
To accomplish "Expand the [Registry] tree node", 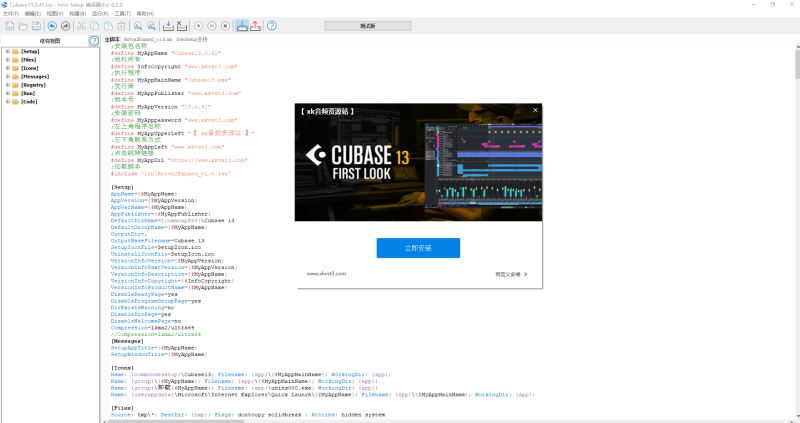I will (x=8, y=85).
